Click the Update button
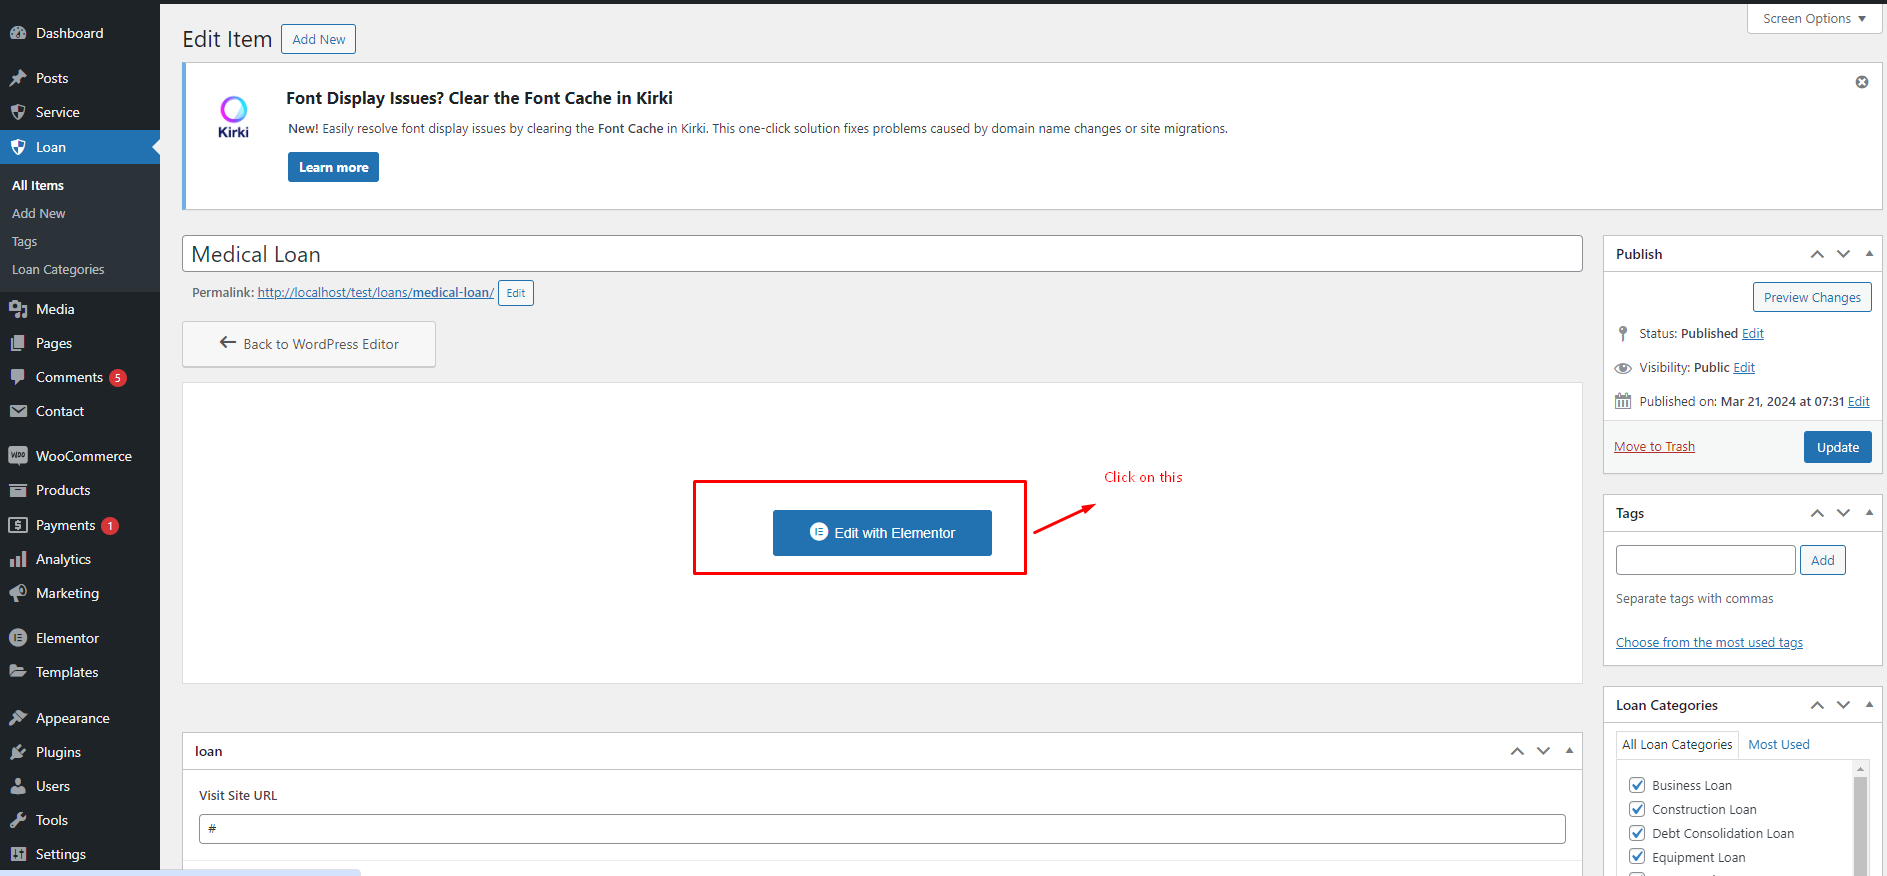The height and width of the screenshot is (876, 1887). tap(1838, 447)
